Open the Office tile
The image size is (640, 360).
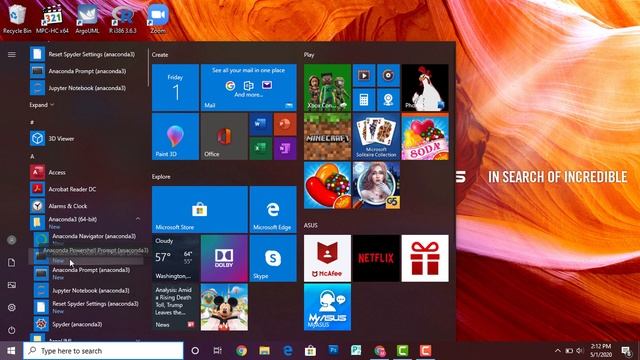[x=224, y=136]
